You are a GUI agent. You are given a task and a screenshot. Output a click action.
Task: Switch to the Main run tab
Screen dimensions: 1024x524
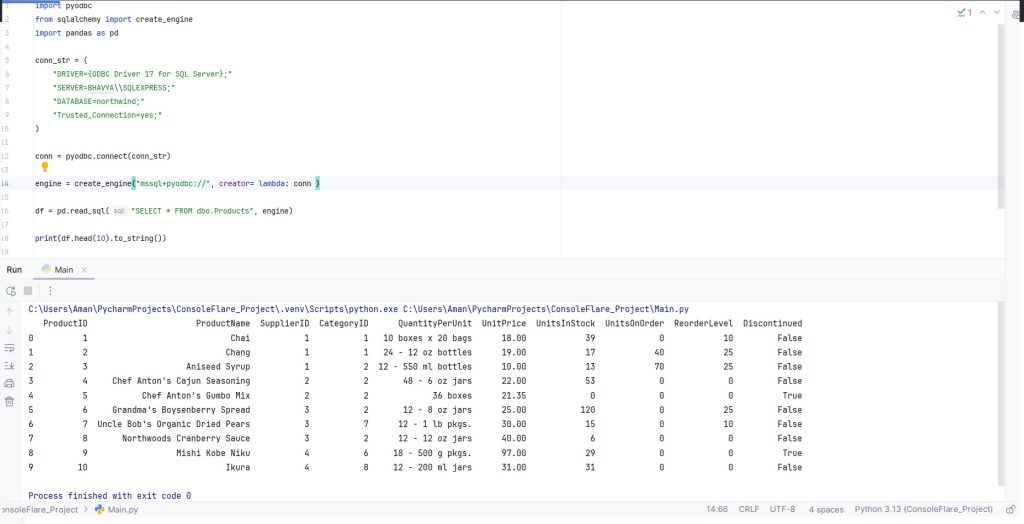[64, 270]
